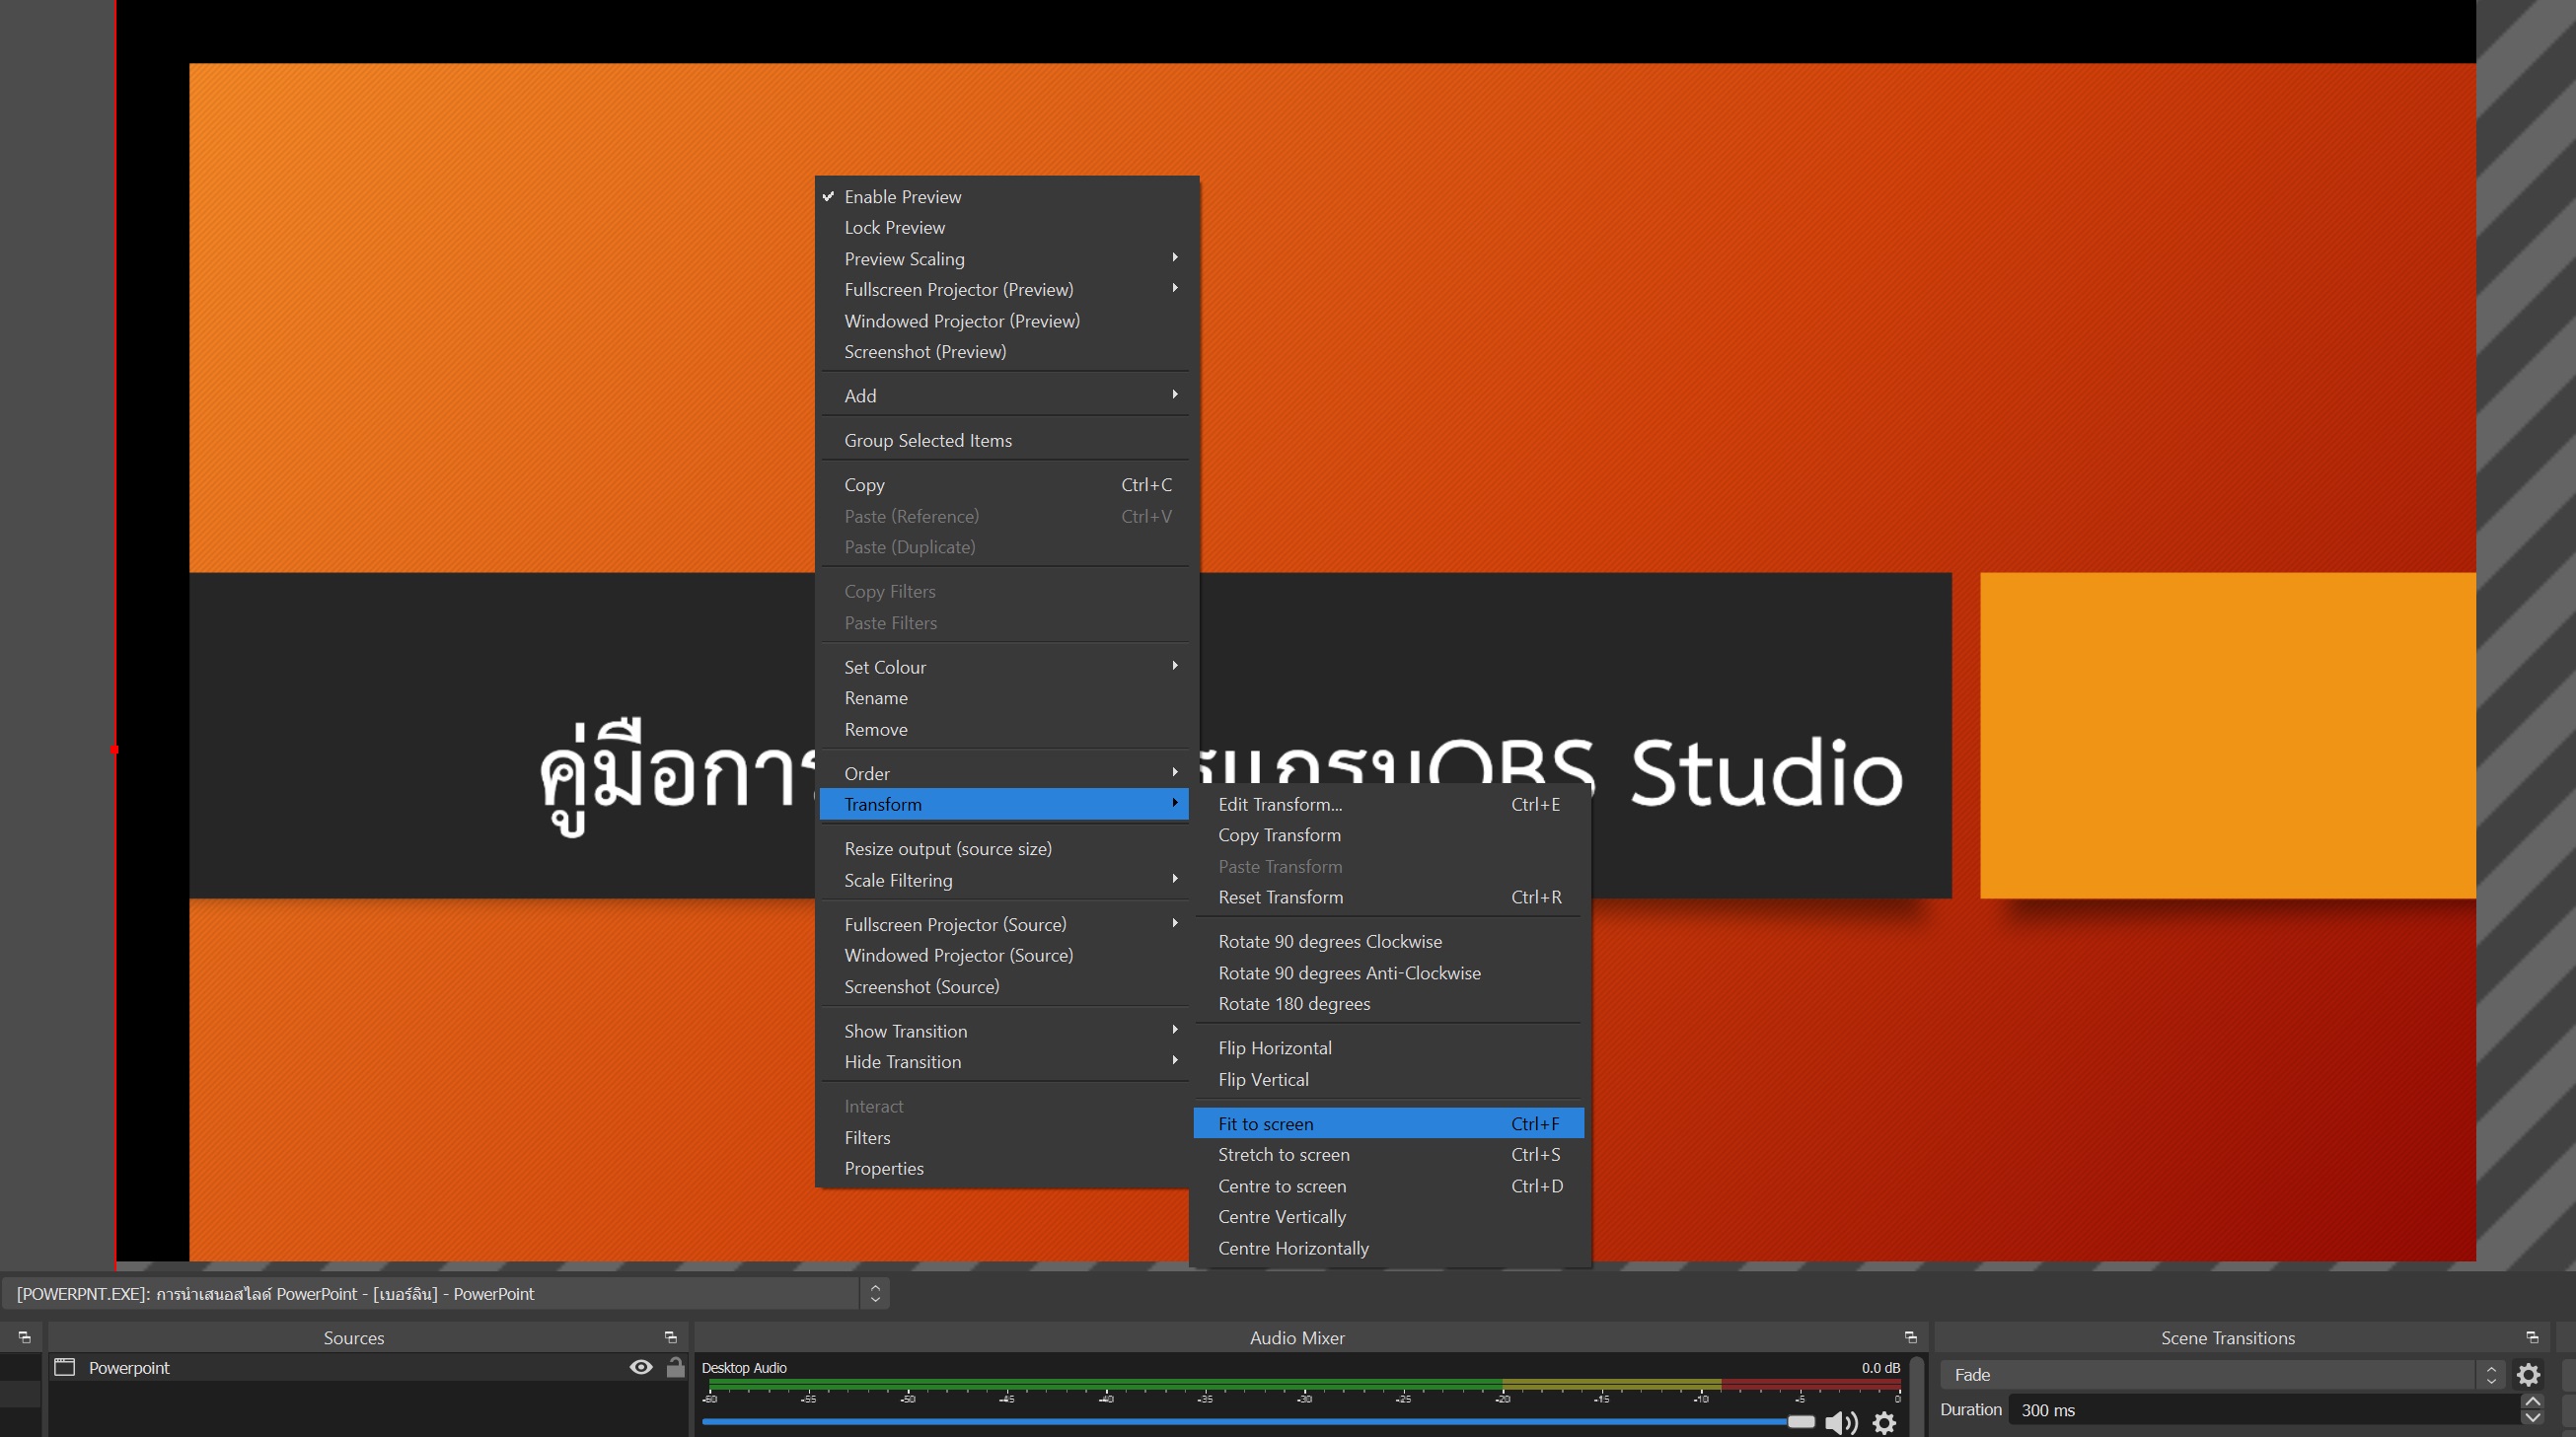The width and height of the screenshot is (2576, 1437).
Task: Adjust the Desktop Audio volume slider handle
Action: (x=1800, y=1422)
